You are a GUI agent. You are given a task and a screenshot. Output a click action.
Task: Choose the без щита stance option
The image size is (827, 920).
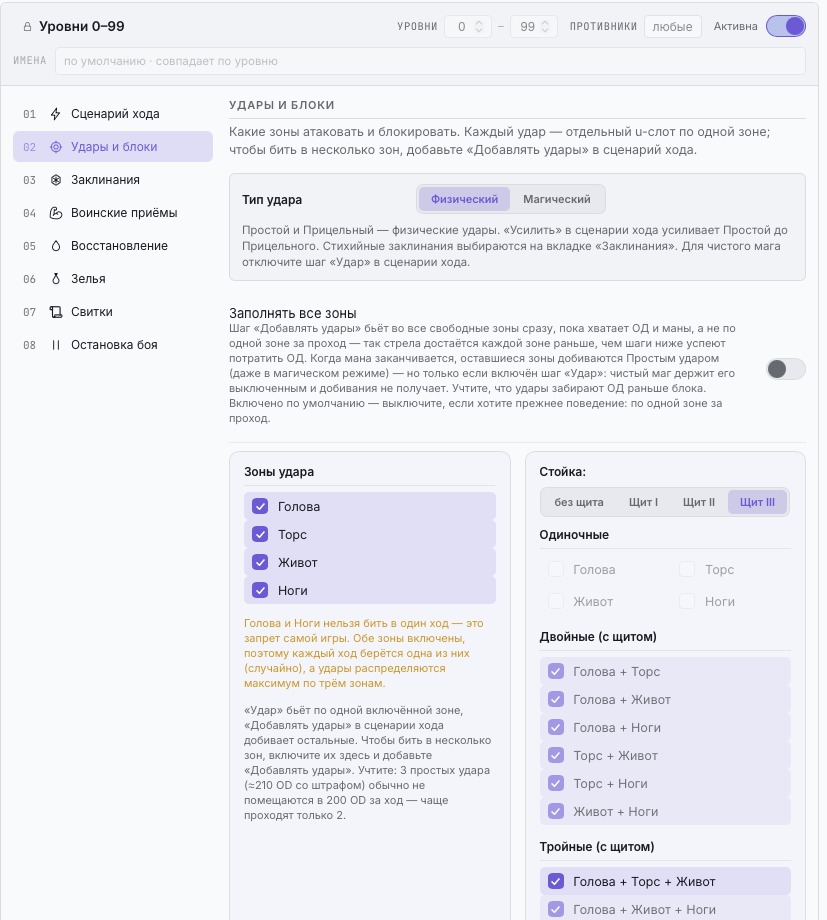point(579,502)
